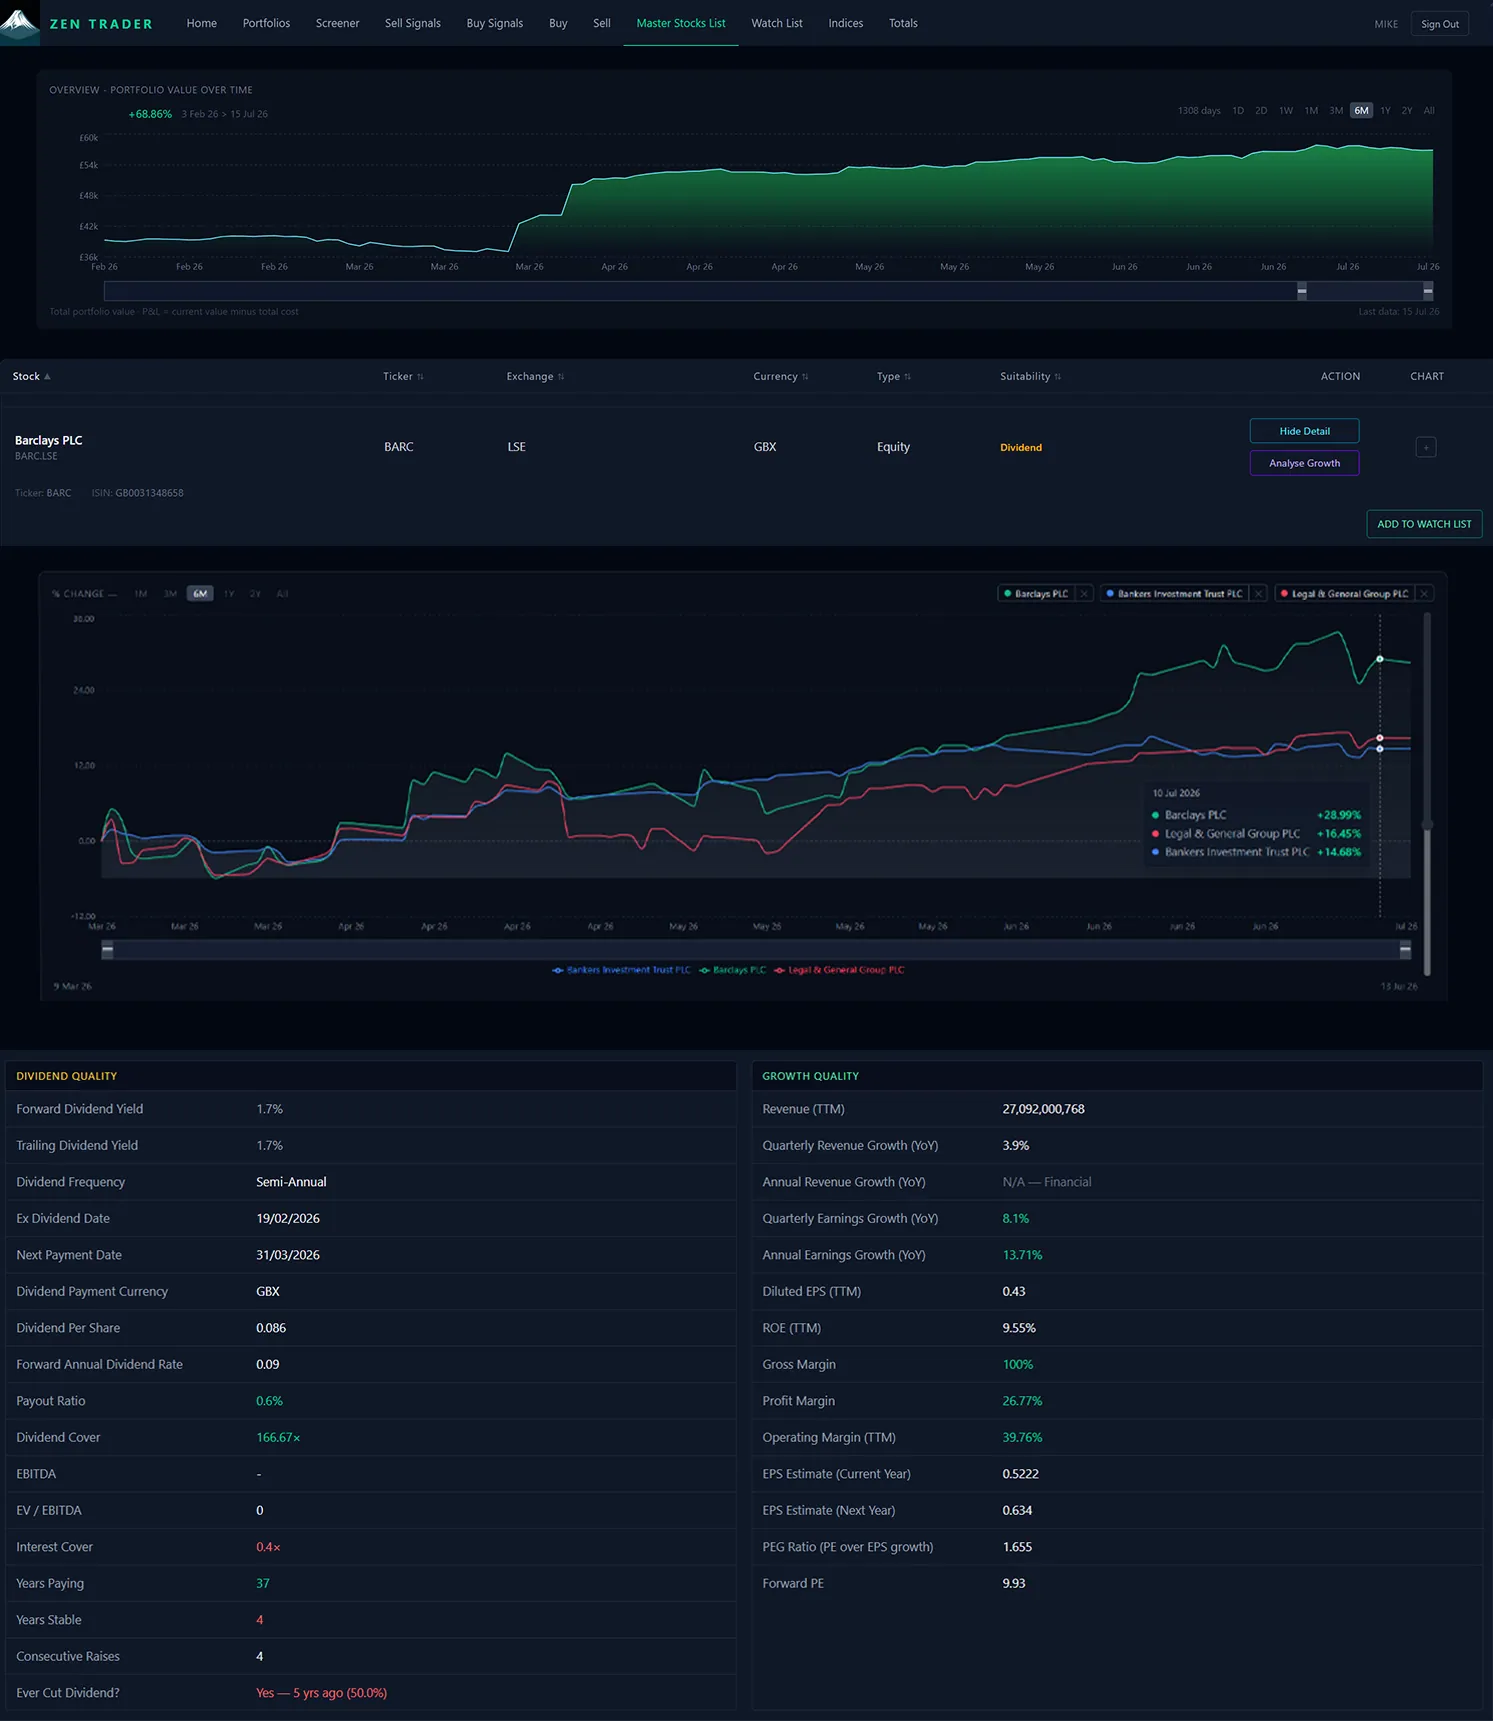Screen dimensions: 1493x1721
Task: Set portfolio chart range to All
Action: (1429, 111)
